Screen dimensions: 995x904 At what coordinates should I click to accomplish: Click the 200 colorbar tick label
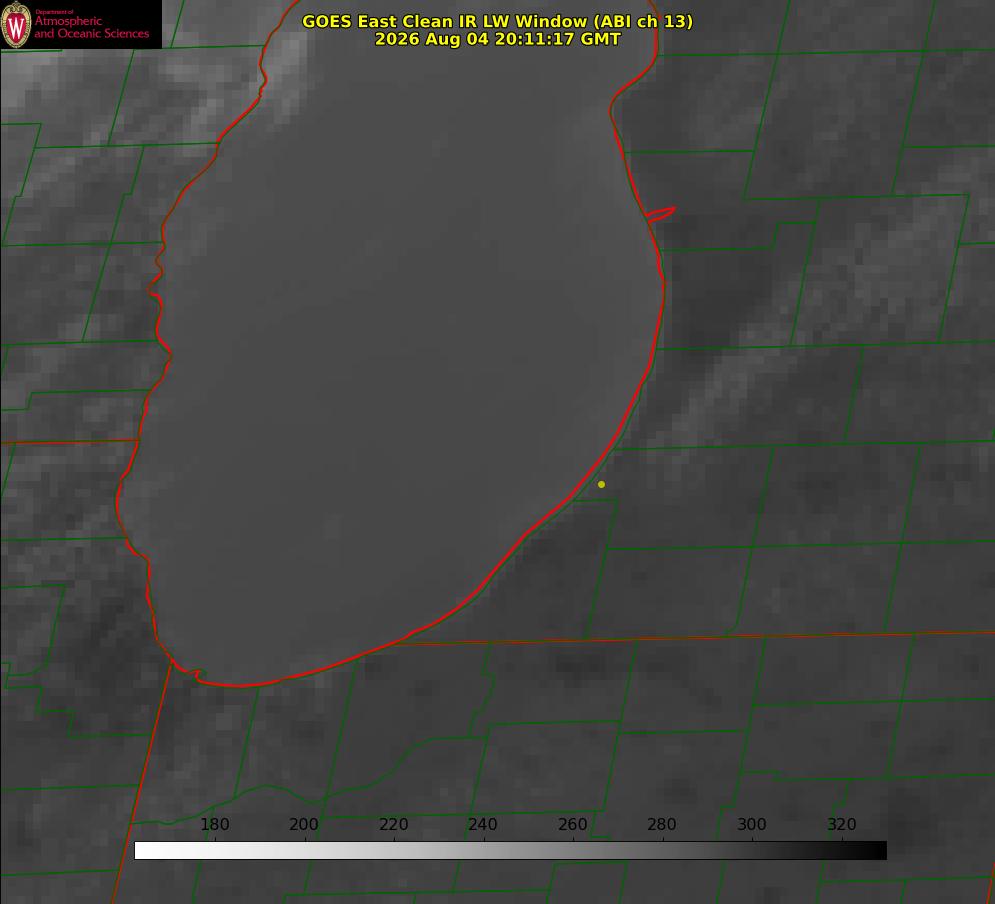pos(304,824)
